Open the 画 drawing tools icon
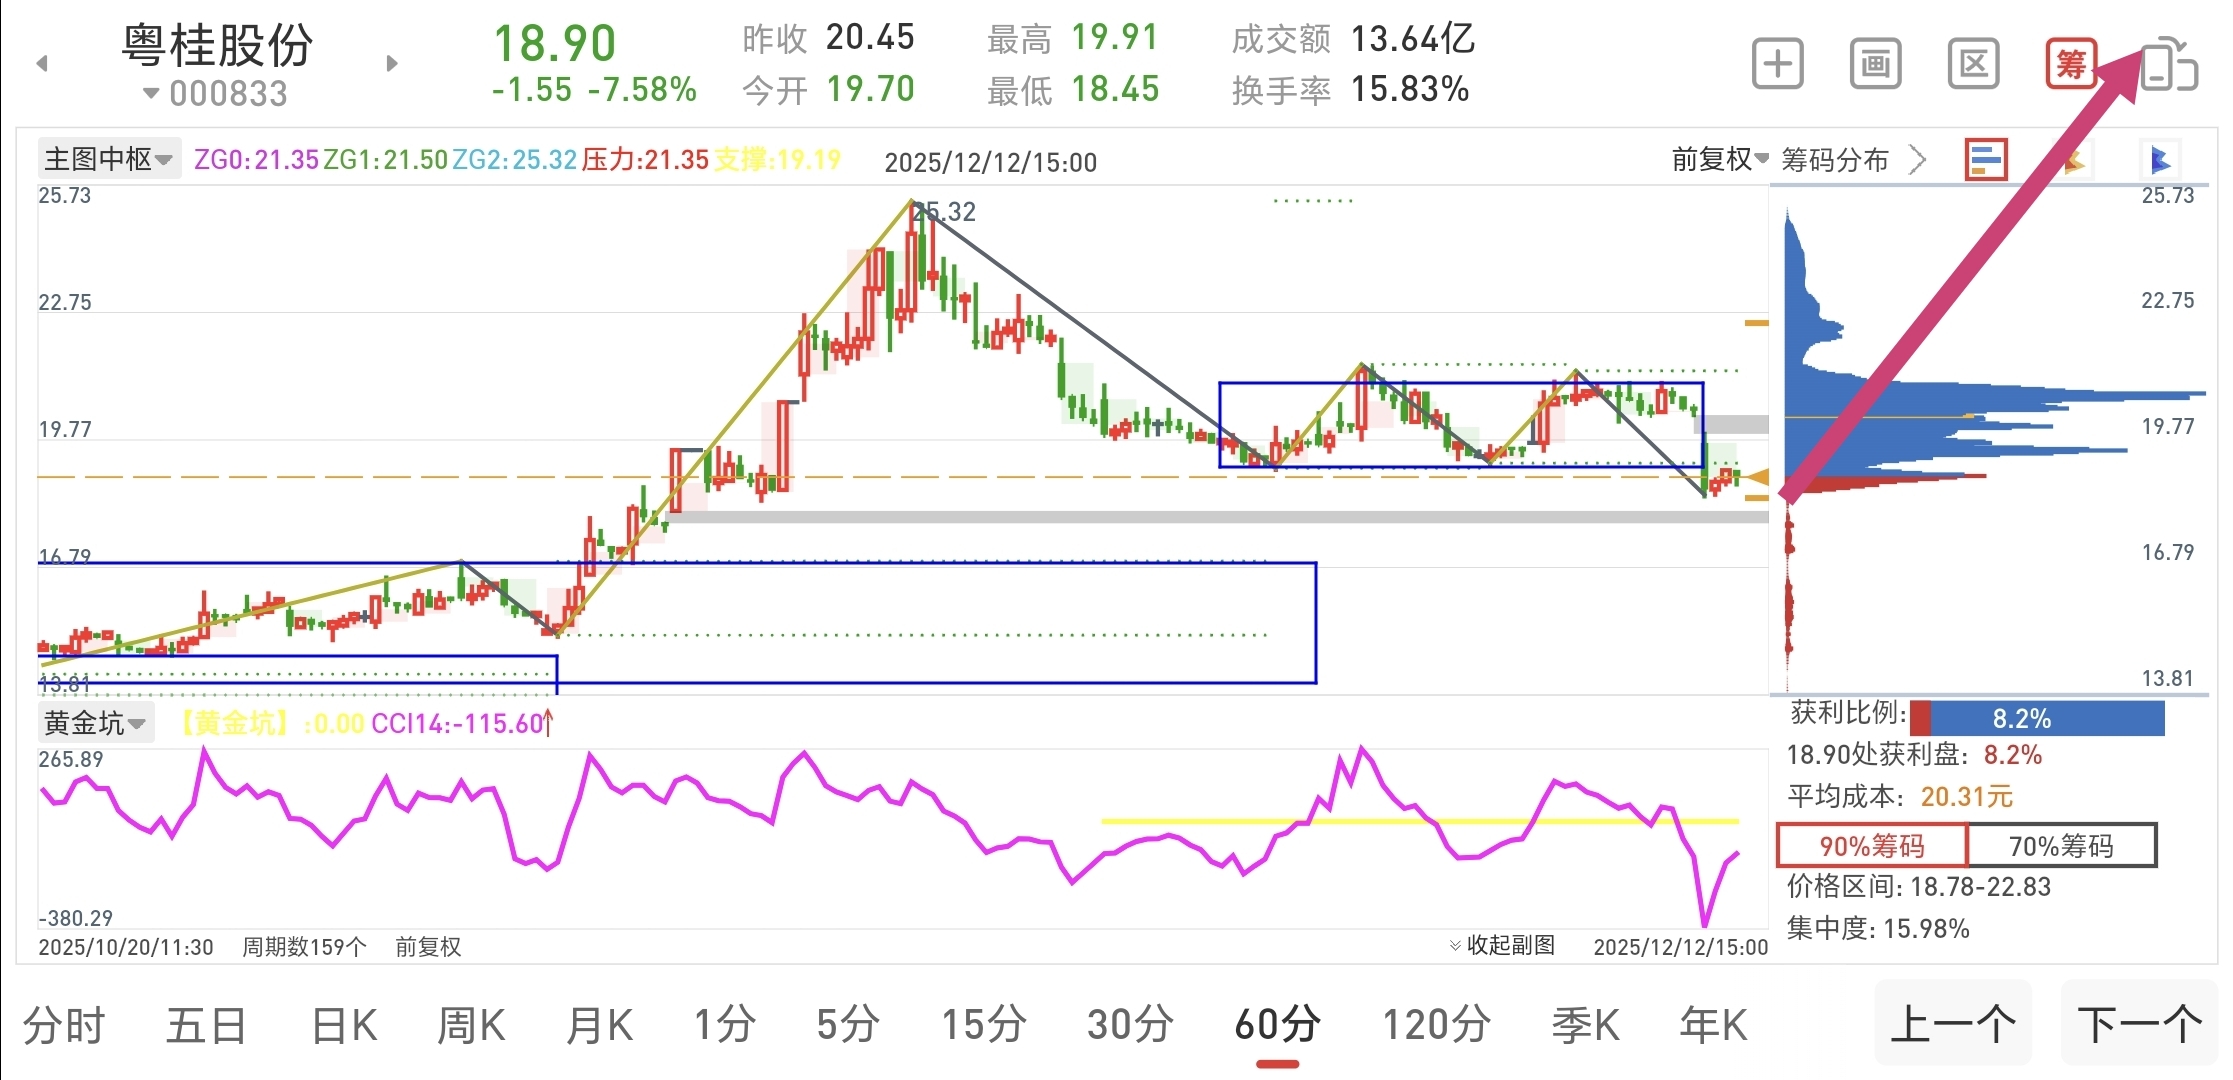Viewport: 2233px width, 1080px height. coord(1875,64)
